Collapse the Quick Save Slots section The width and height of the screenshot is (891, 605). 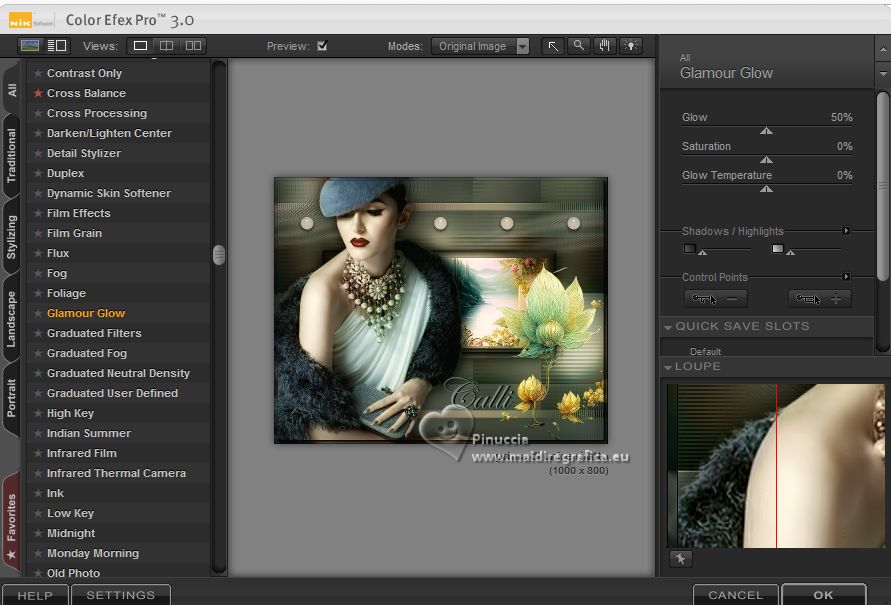click(x=667, y=327)
